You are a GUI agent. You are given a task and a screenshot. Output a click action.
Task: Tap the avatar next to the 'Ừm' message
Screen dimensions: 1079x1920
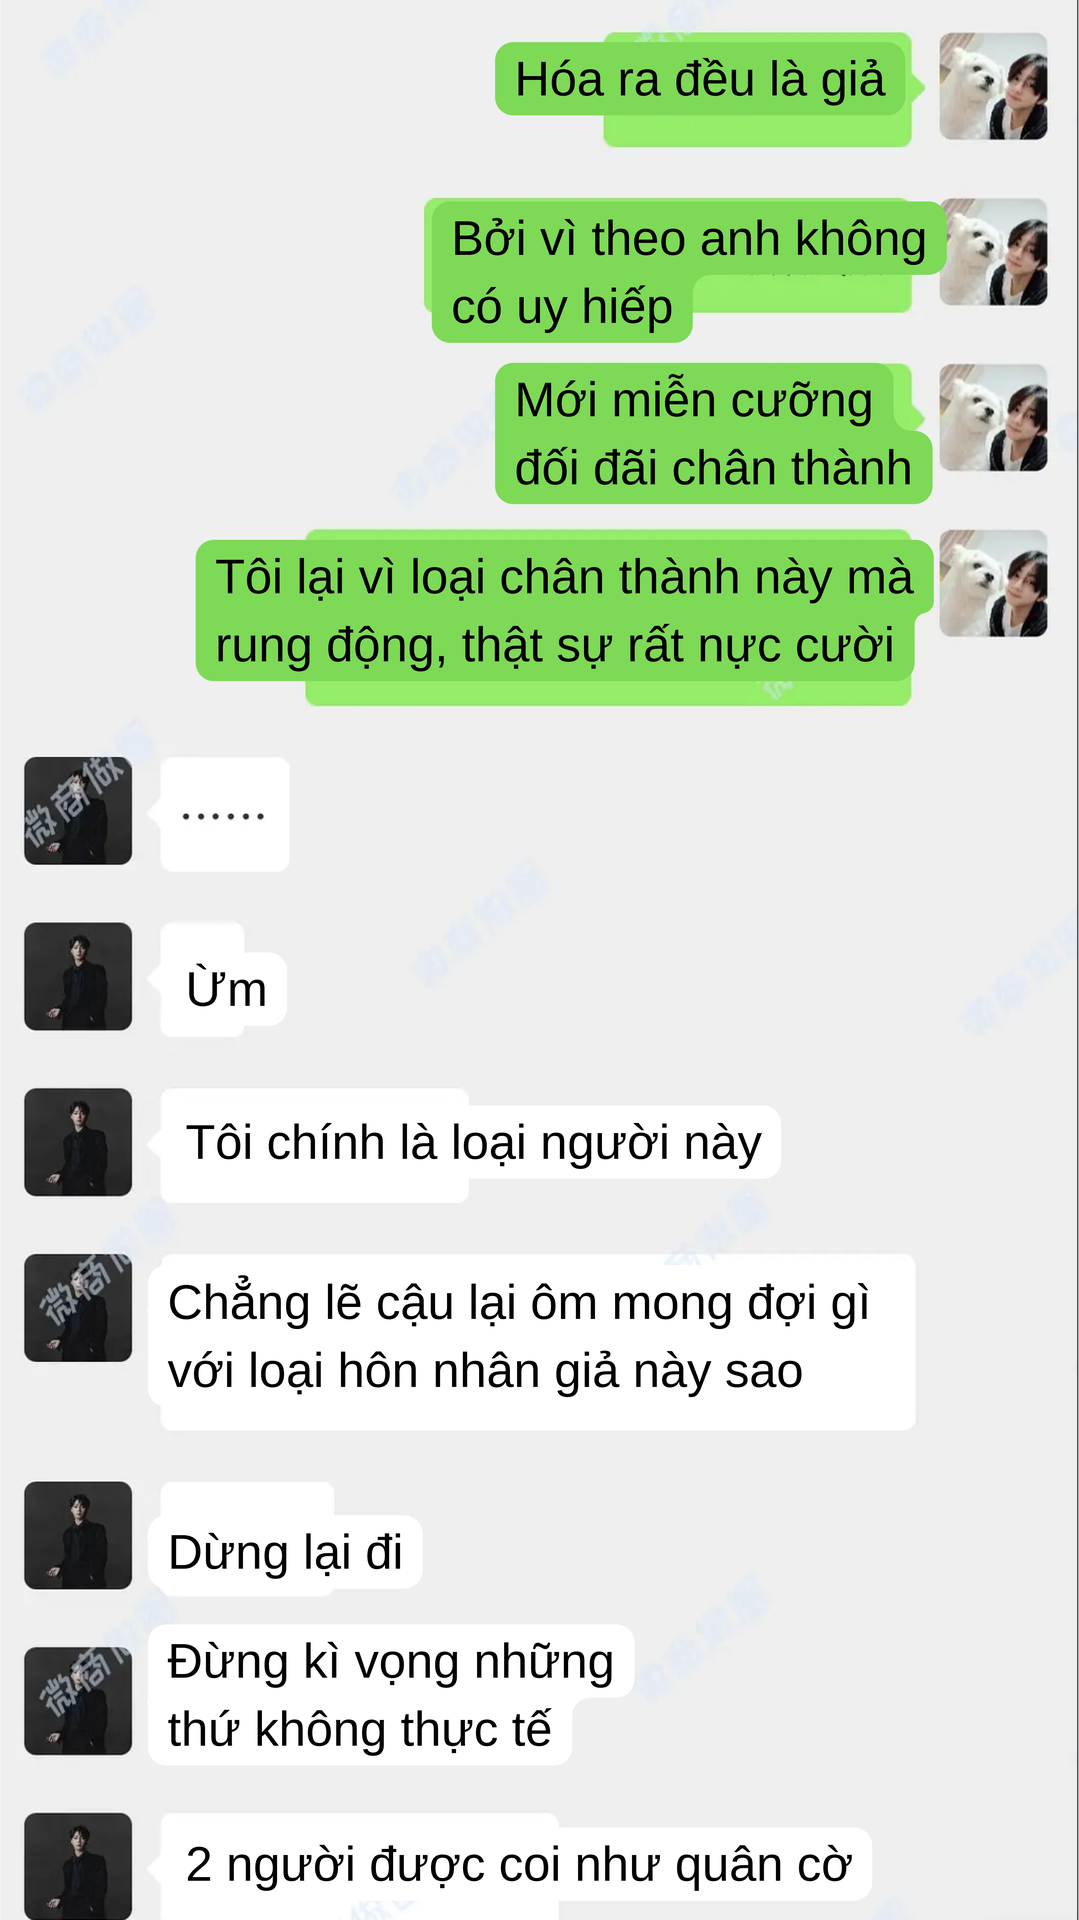(78, 977)
